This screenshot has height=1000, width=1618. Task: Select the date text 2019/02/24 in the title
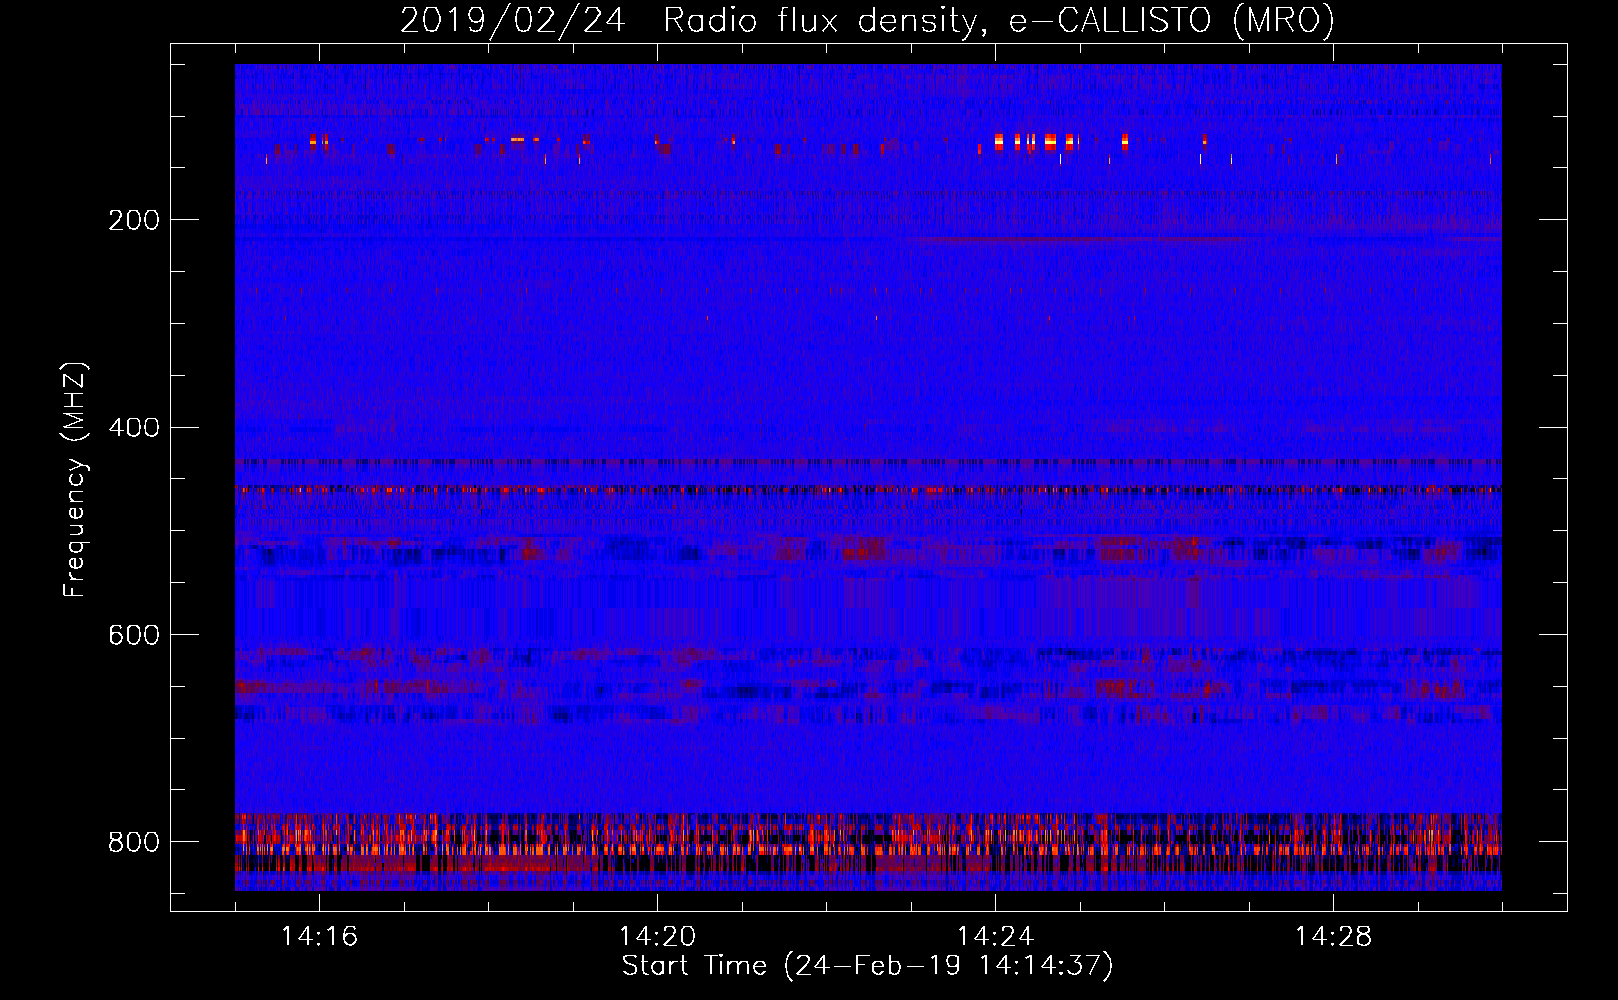[x=513, y=20]
